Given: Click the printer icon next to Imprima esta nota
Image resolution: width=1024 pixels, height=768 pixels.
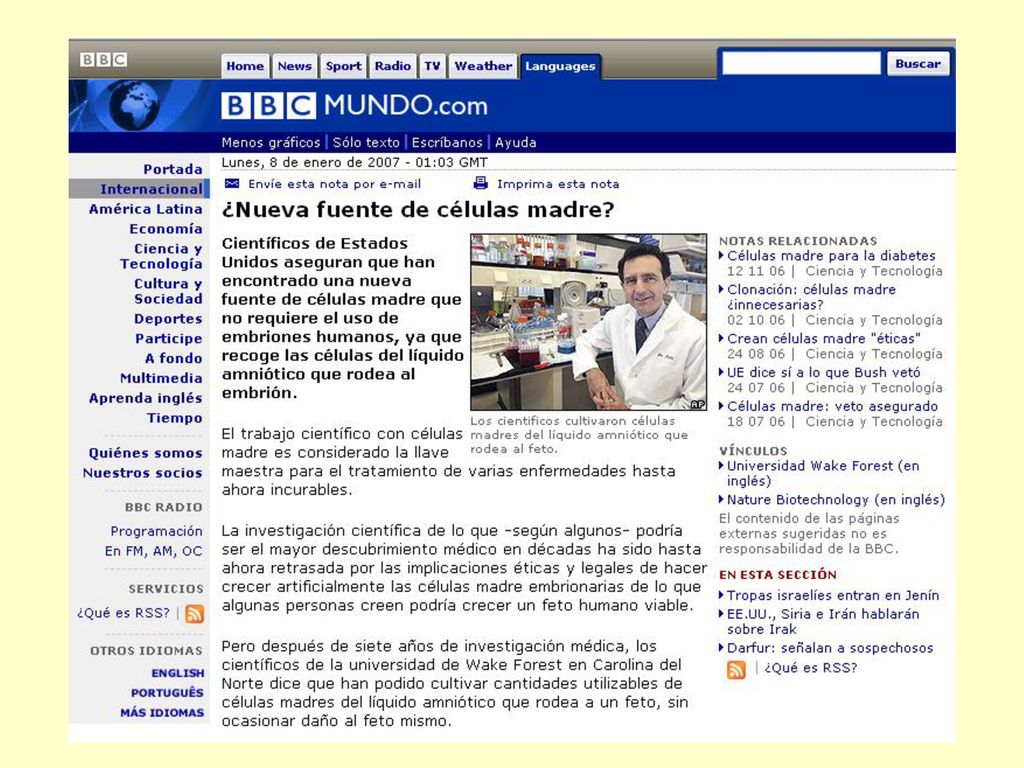Looking at the screenshot, I should [x=480, y=183].
